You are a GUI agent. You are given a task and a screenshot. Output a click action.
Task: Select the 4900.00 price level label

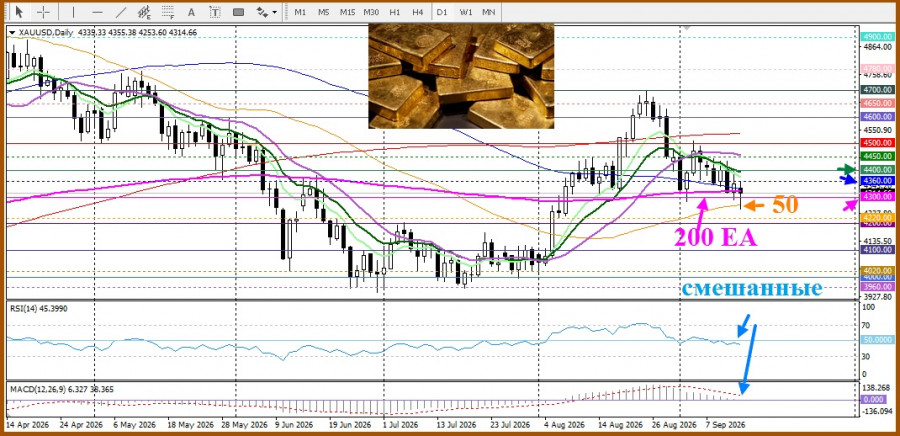coord(878,37)
